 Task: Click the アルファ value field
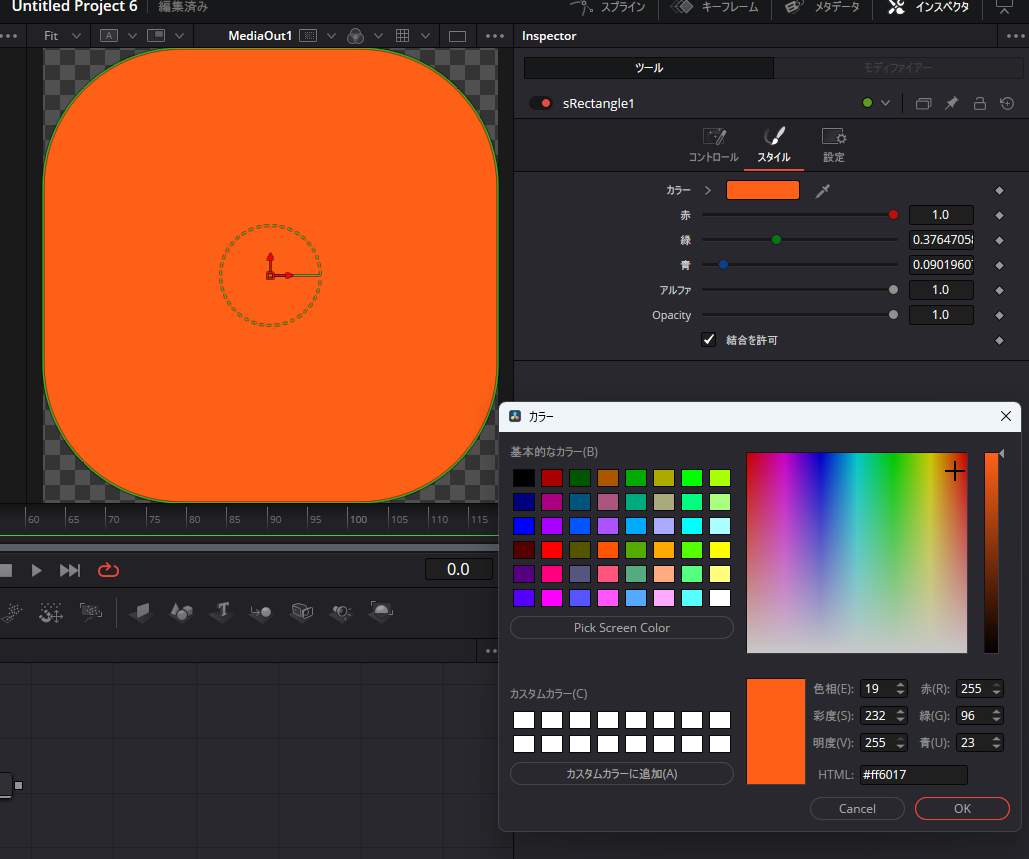(x=940, y=289)
